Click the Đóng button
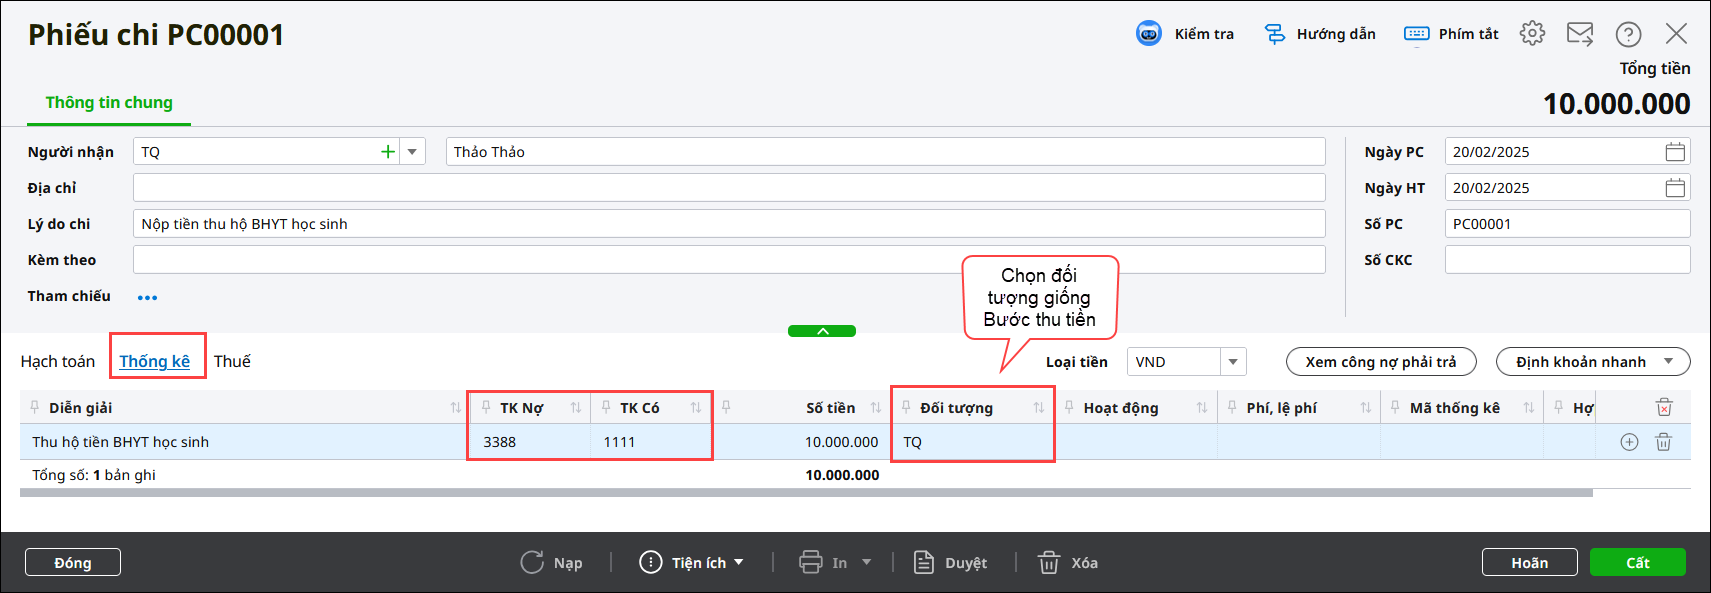Image resolution: width=1711 pixels, height=593 pixels. 73,562
